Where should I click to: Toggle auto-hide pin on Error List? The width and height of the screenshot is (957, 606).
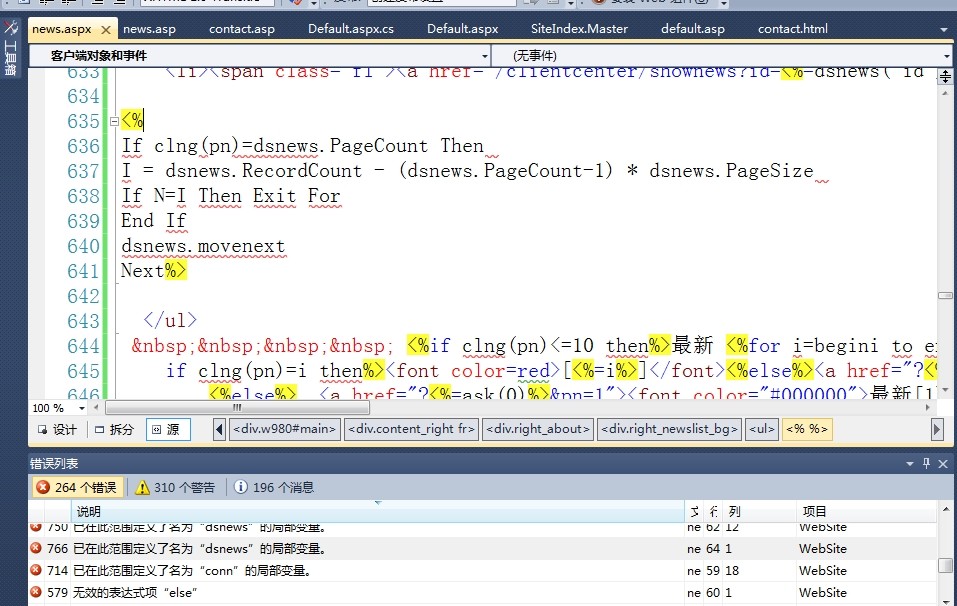pos(926,464)
